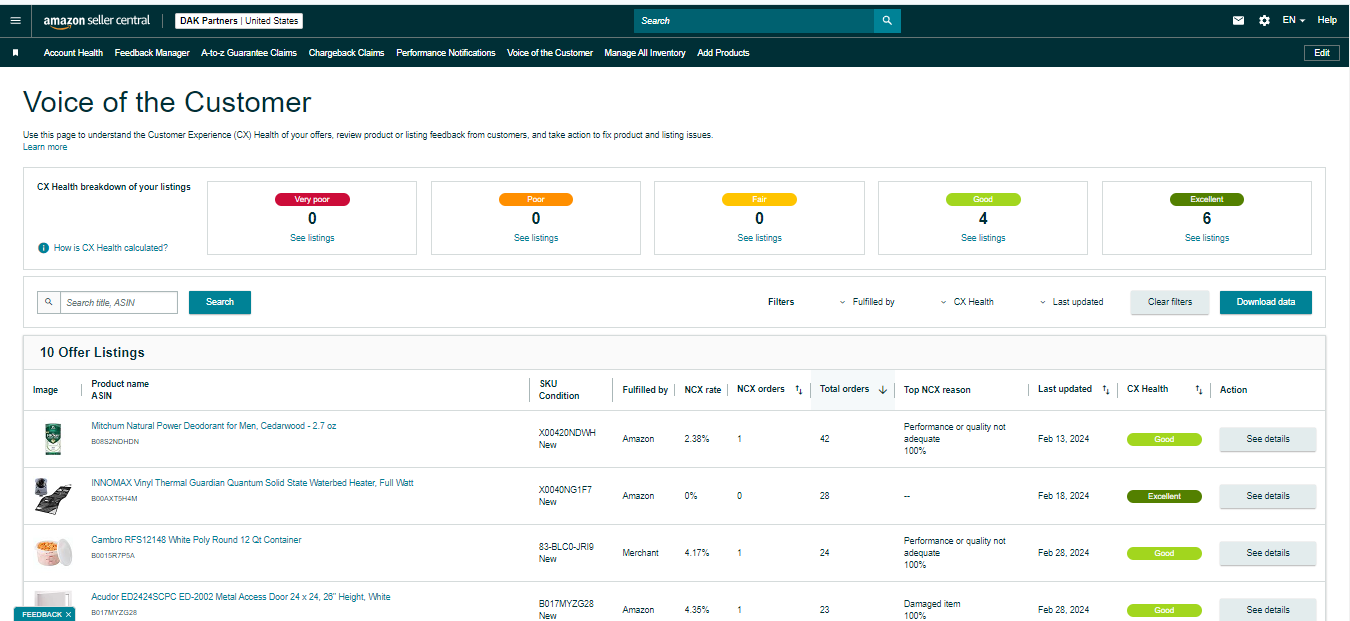Screen dimensions: 1350x621
Task: Click the Very poor red badge
Action: (312, 199)
